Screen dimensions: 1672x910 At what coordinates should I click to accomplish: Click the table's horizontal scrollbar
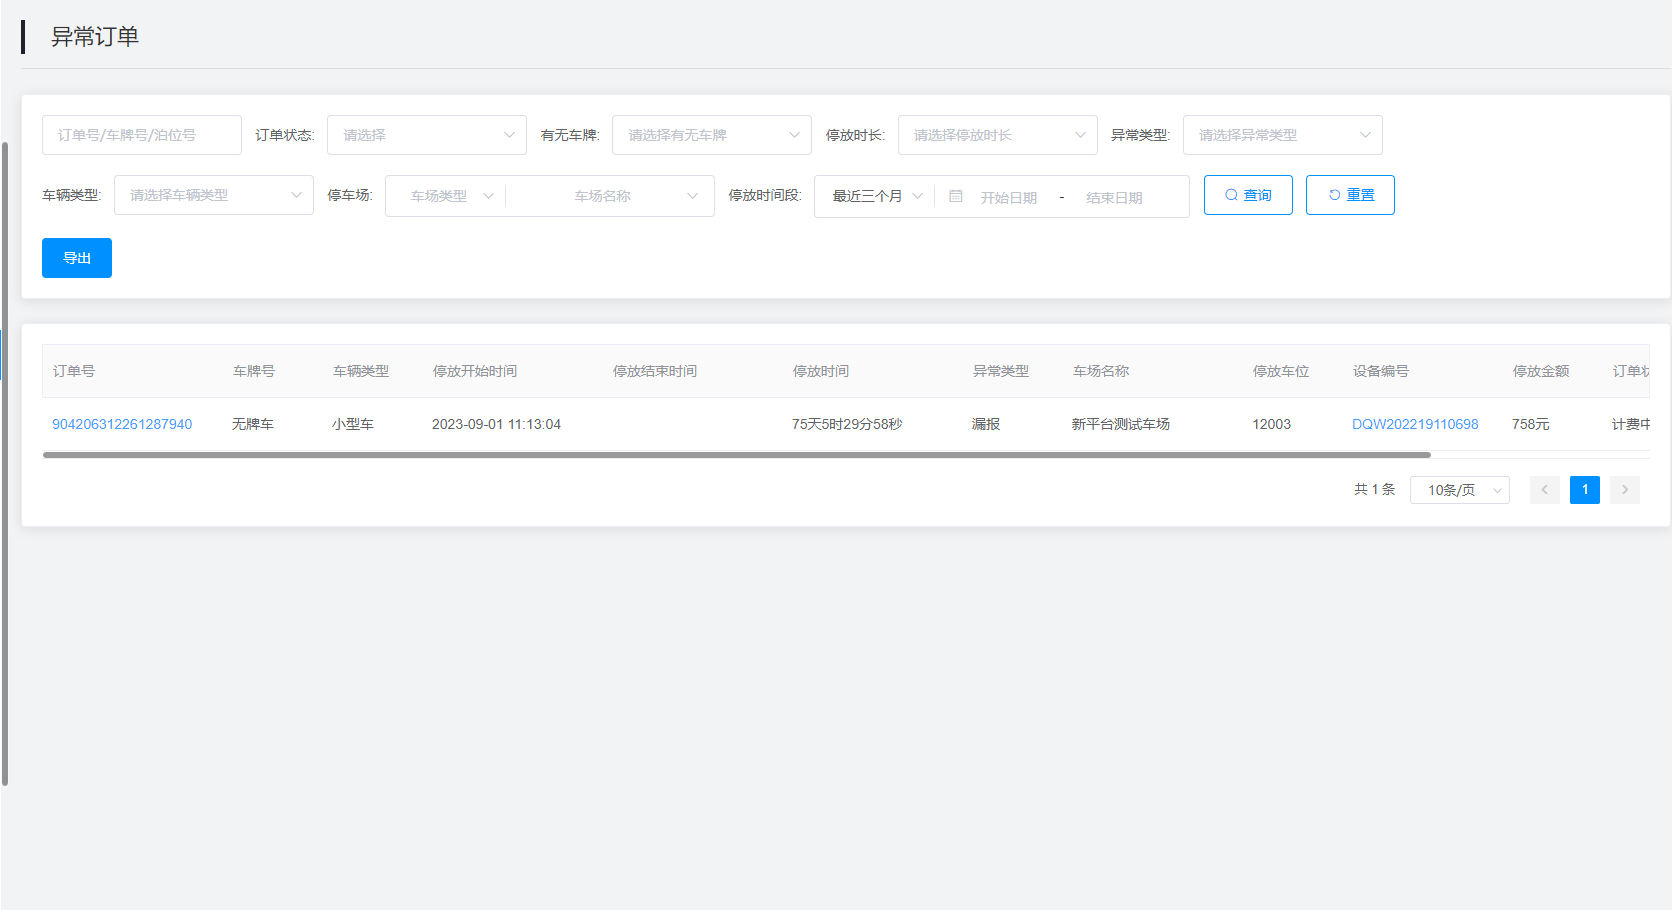click(736, 455)
